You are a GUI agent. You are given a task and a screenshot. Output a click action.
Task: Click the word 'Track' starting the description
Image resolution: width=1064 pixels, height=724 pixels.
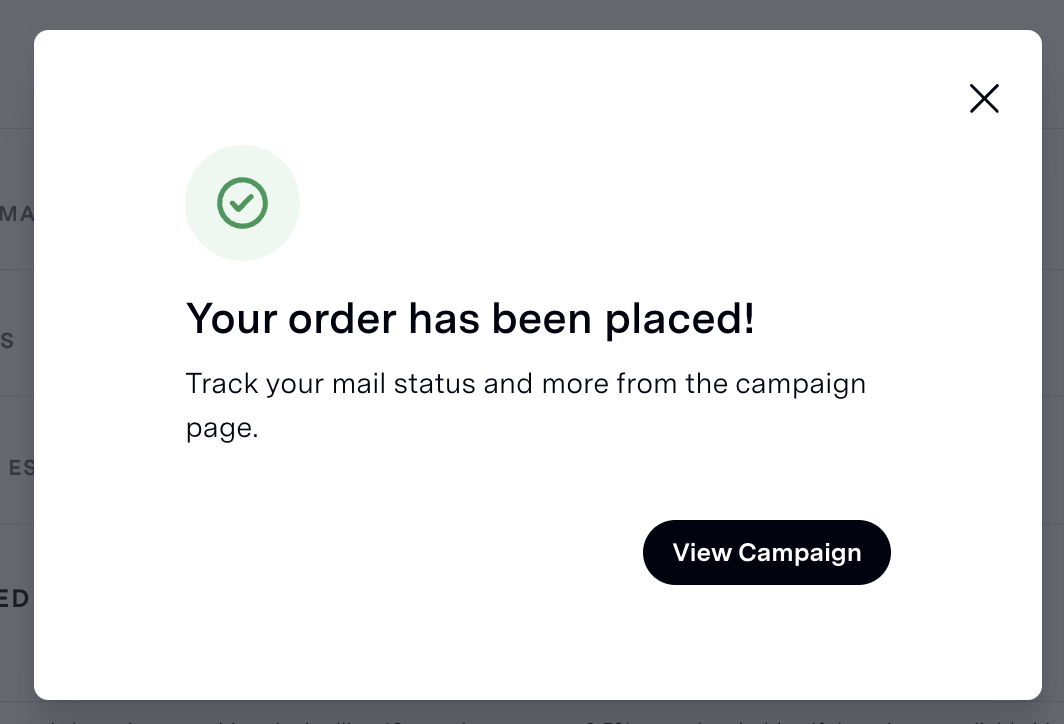click(x=222, y=383)
